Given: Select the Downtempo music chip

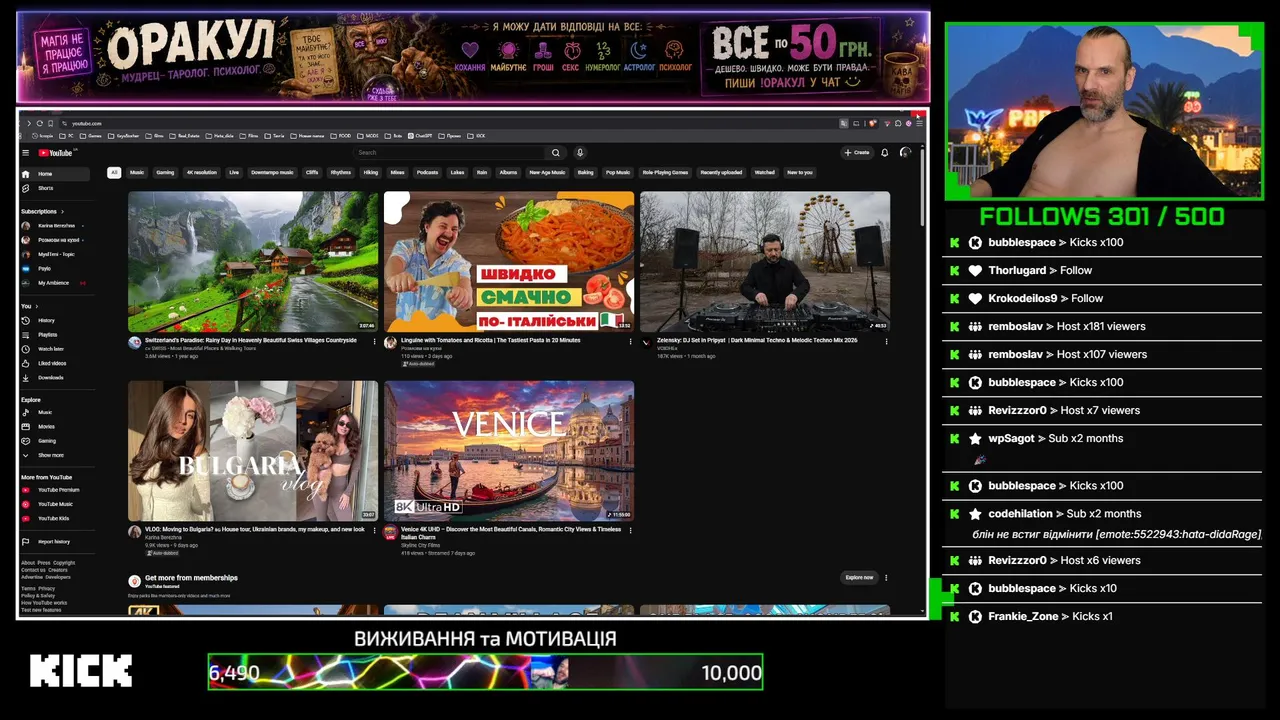Looking at the screenshot, I should coord(273,172).
